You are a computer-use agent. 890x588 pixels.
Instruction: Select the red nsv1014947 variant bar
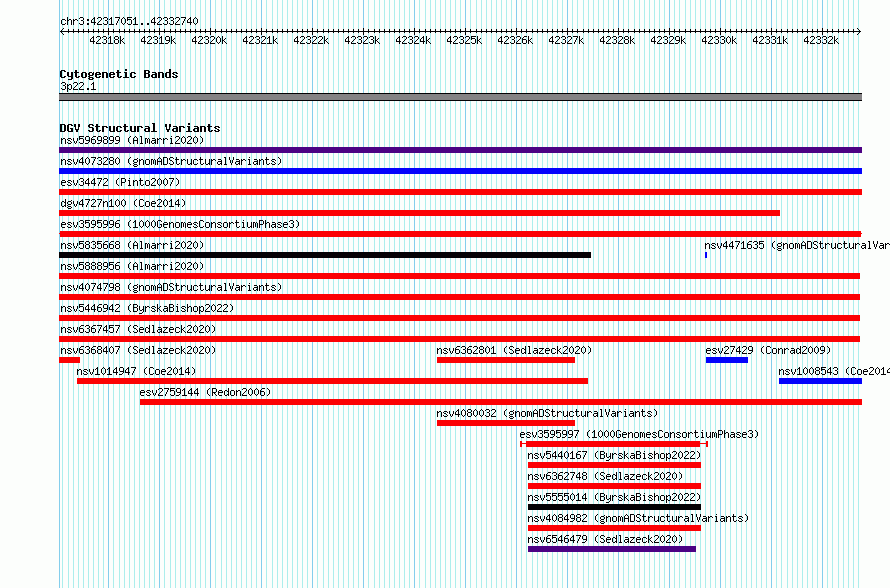coord(333,381)
